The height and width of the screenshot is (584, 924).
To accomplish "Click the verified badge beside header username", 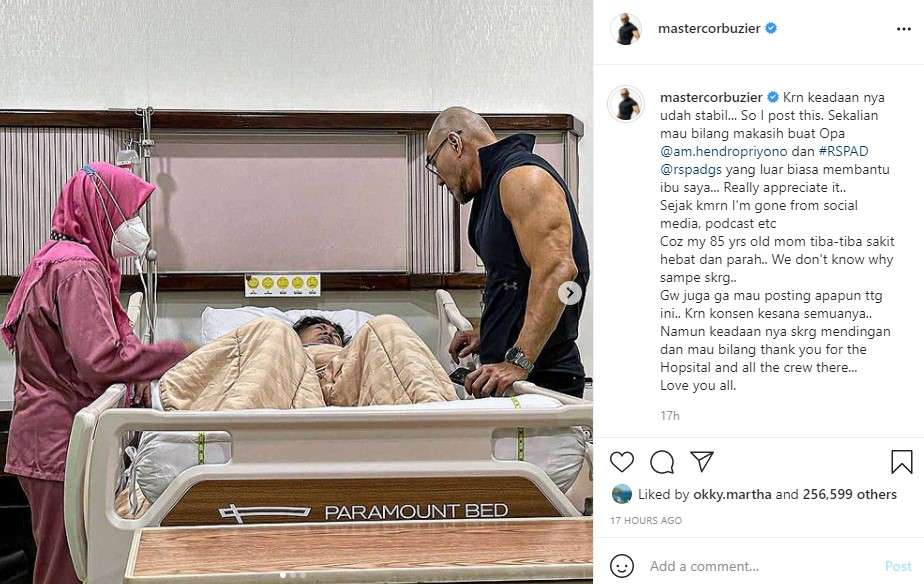I will click(x=770, y=28).
